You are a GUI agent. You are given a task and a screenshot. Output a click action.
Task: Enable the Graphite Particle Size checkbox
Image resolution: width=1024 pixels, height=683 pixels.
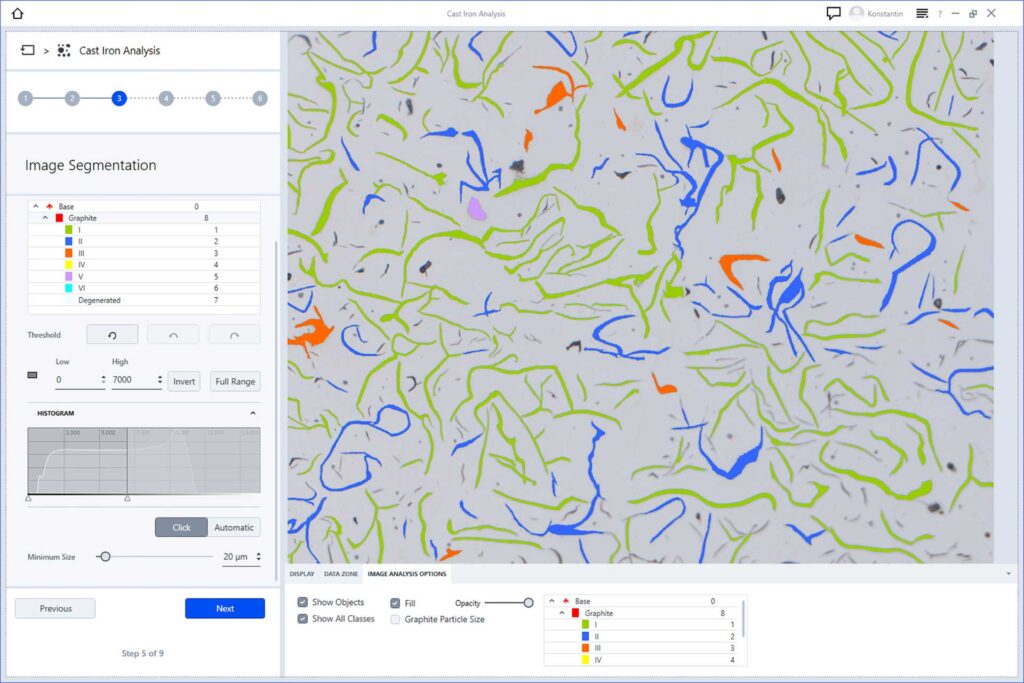pyautogui.click(x=396, y=620)
